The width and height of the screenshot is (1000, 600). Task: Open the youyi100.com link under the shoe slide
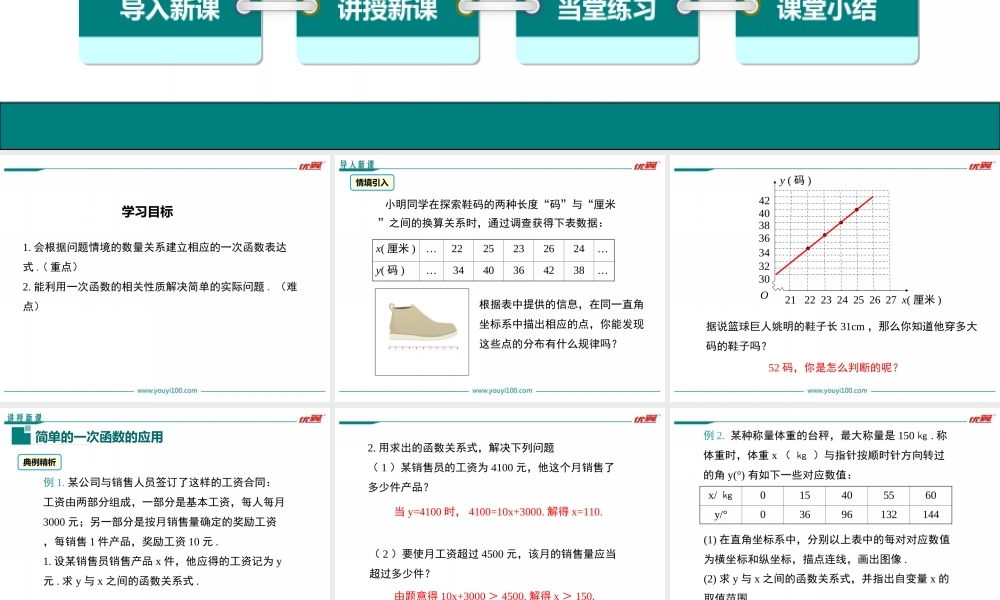501,391
